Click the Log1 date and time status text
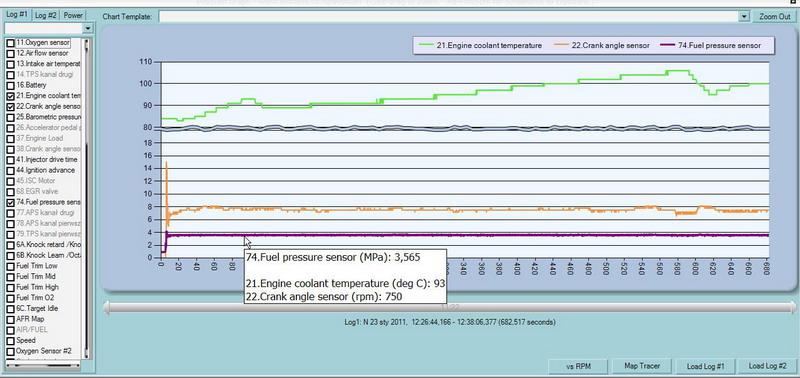 450,322
